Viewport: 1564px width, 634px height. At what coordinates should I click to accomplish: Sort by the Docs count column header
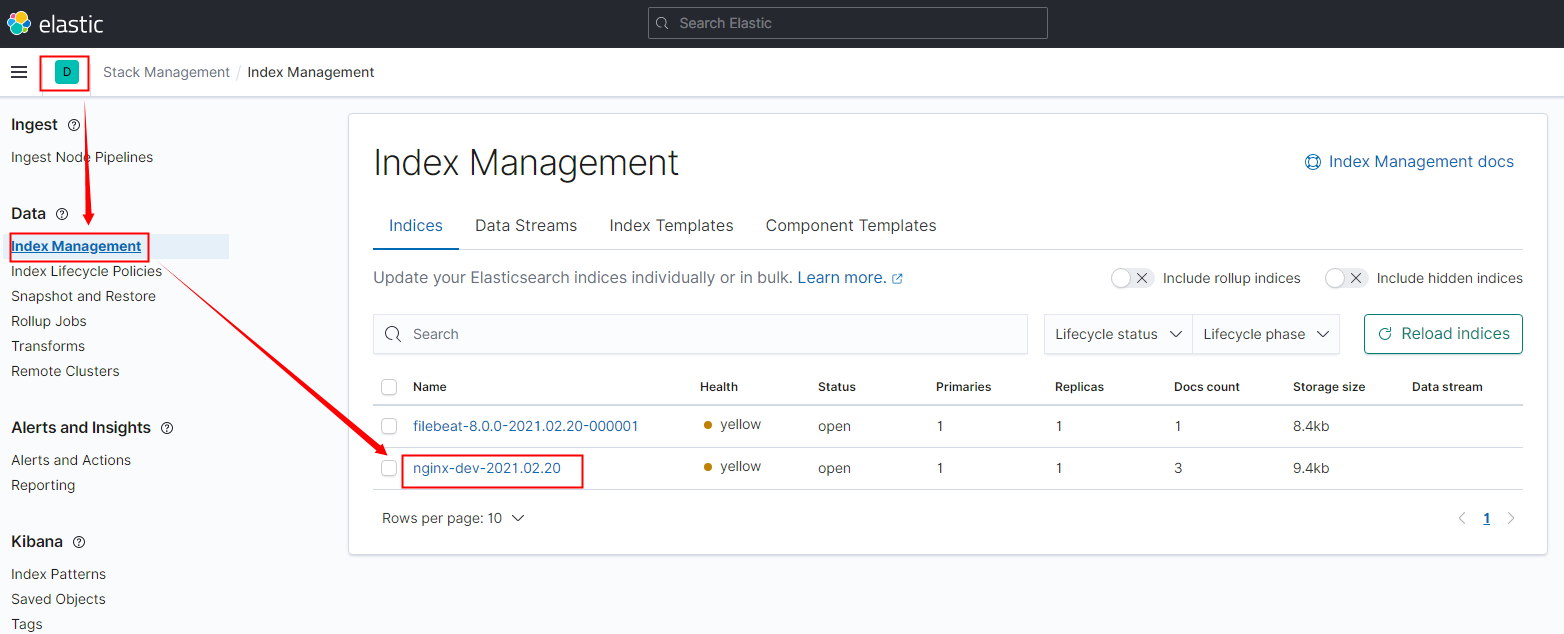point(1207,387)
